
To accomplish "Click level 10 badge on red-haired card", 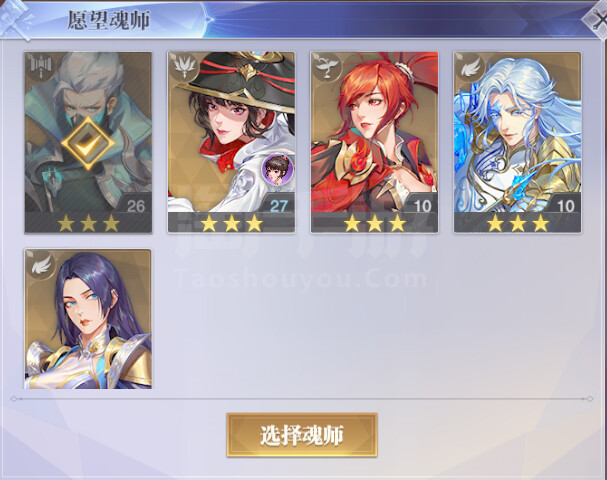I will (x=422, y=206).
